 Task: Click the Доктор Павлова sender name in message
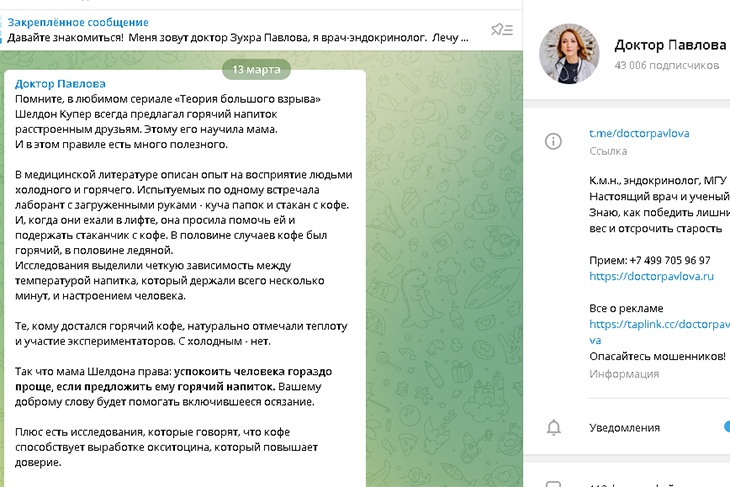[60, 84]
